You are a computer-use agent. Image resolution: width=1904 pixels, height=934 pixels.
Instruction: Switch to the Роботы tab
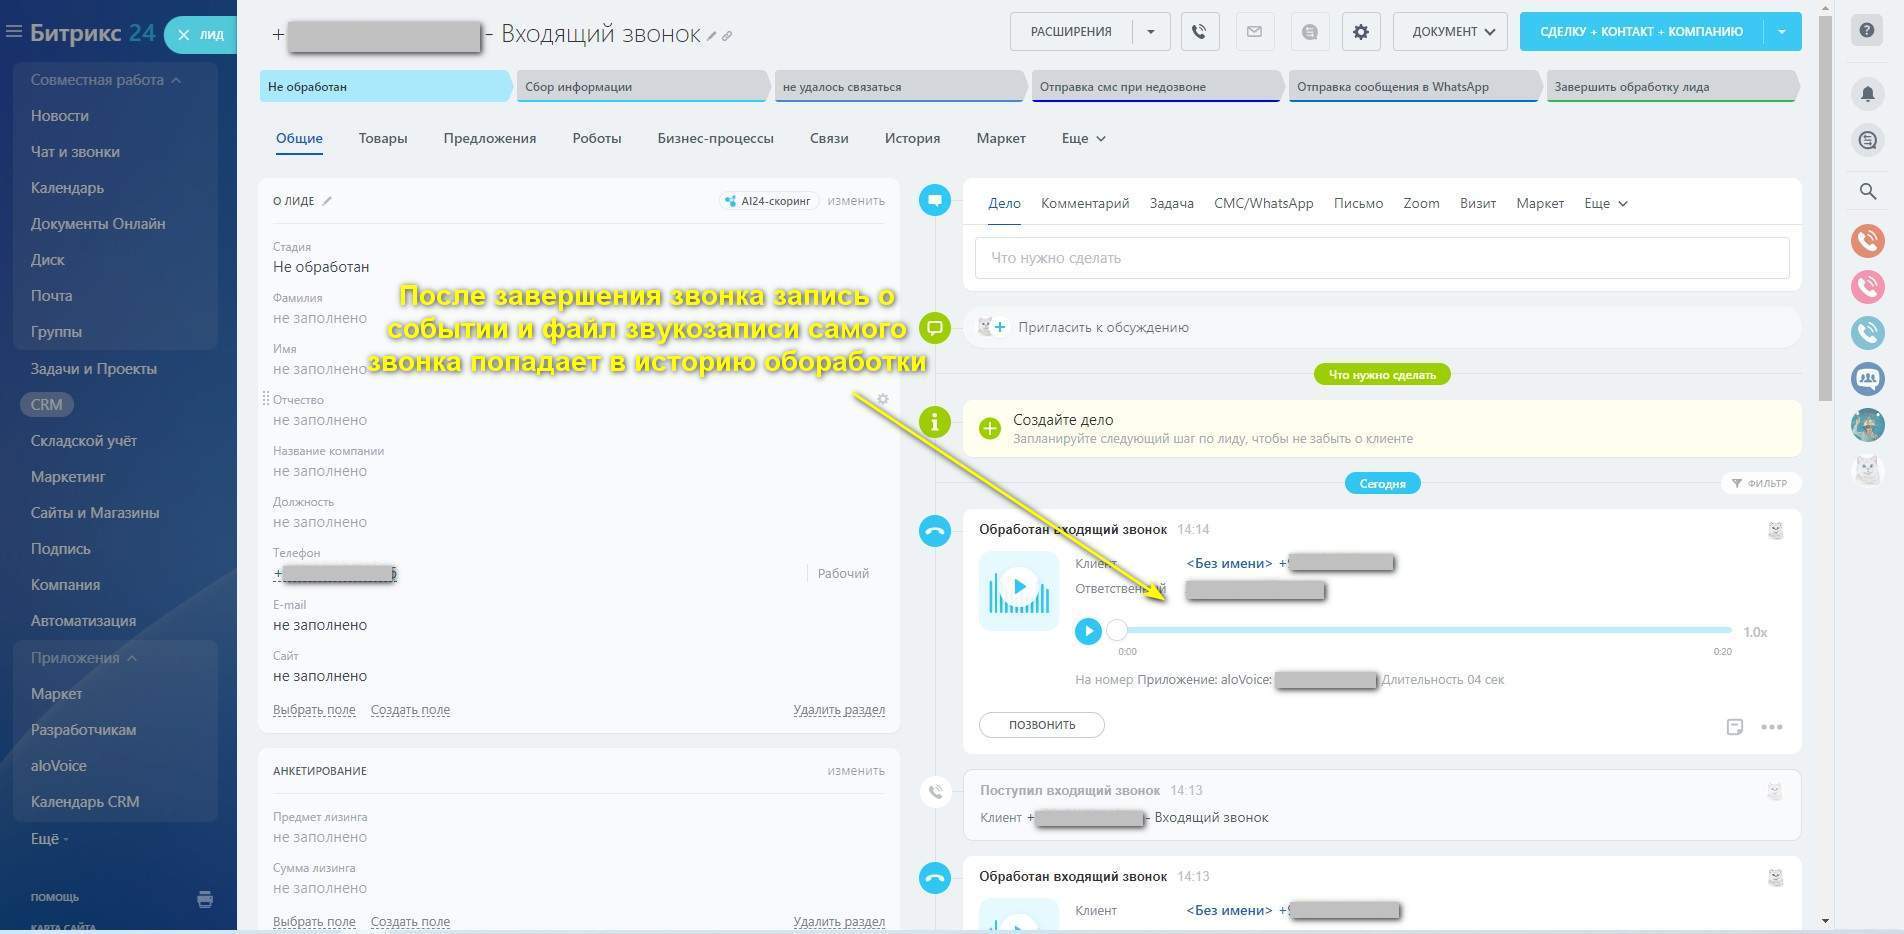pyautogui.click(x=597, y=139)
